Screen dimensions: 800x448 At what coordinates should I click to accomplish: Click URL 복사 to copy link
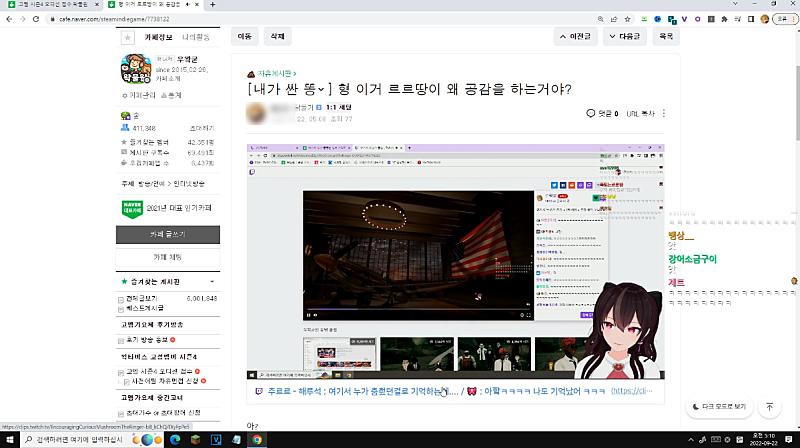point(639,114)
